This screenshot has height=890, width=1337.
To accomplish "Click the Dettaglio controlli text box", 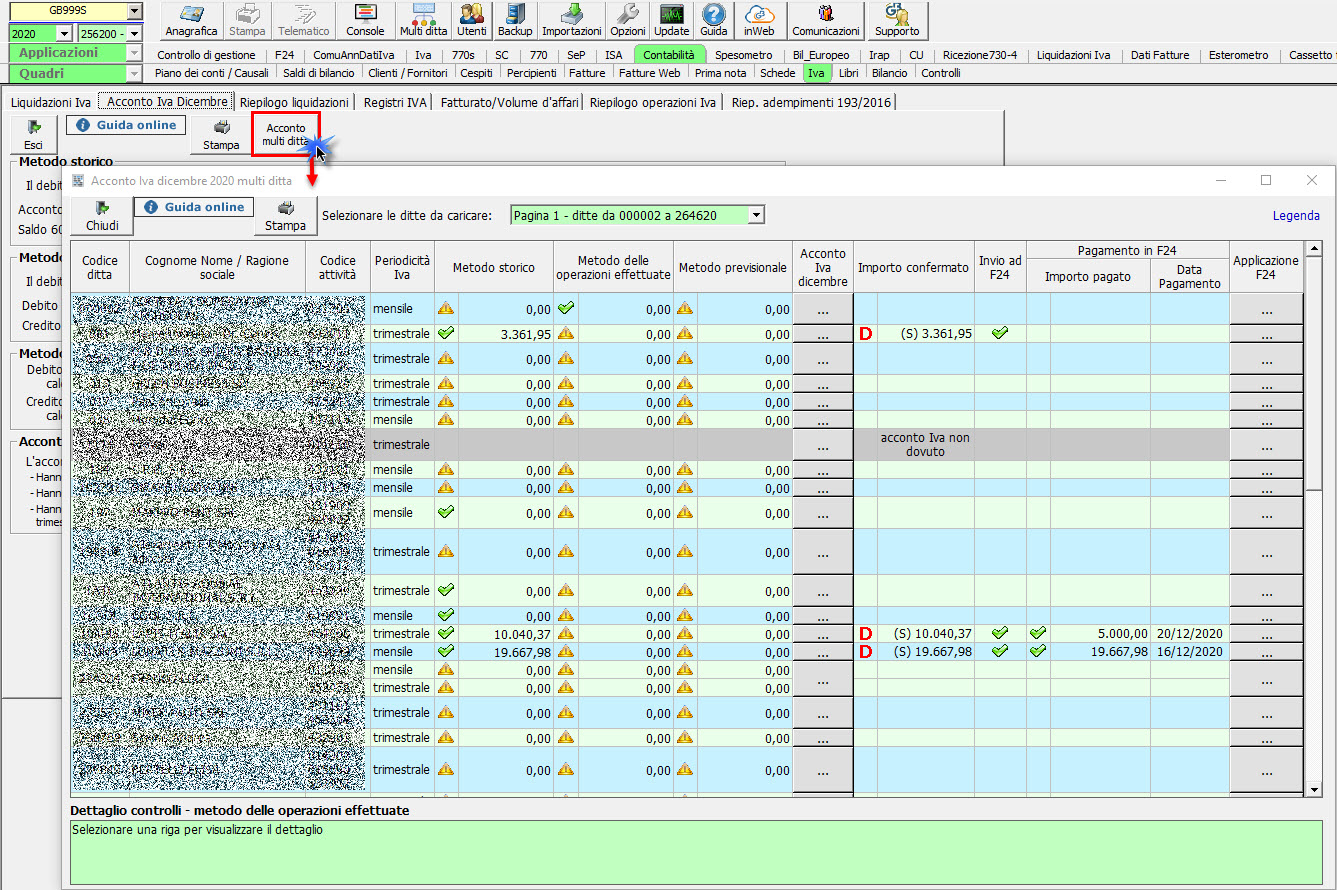I will tap(696, 851).
